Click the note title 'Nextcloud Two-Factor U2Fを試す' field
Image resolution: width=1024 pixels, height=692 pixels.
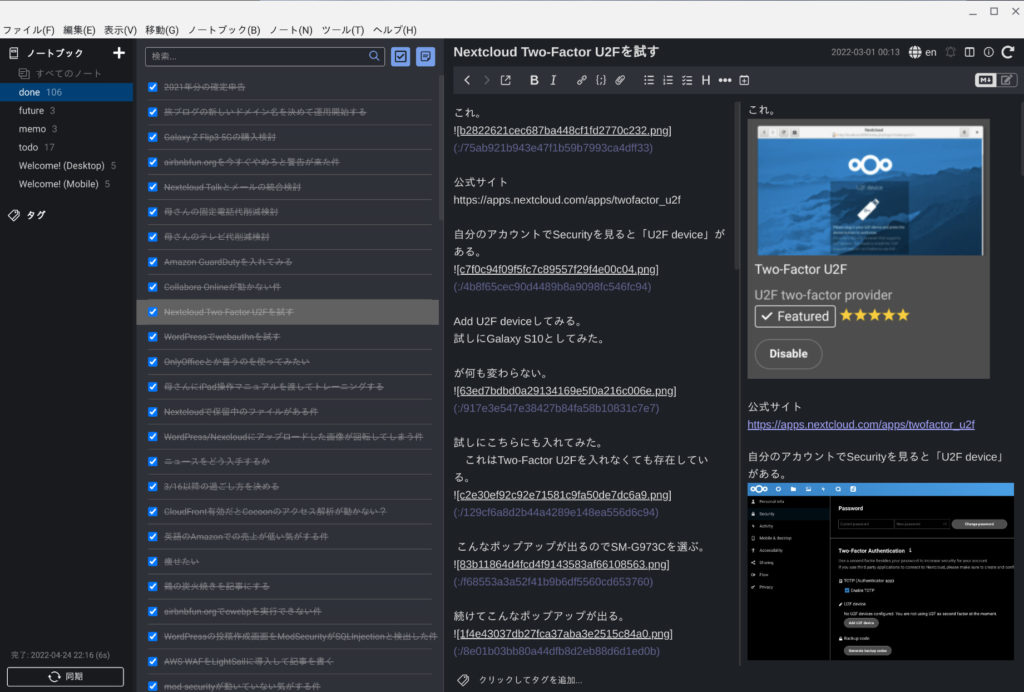pyautogui.click(x=556, y=52)
